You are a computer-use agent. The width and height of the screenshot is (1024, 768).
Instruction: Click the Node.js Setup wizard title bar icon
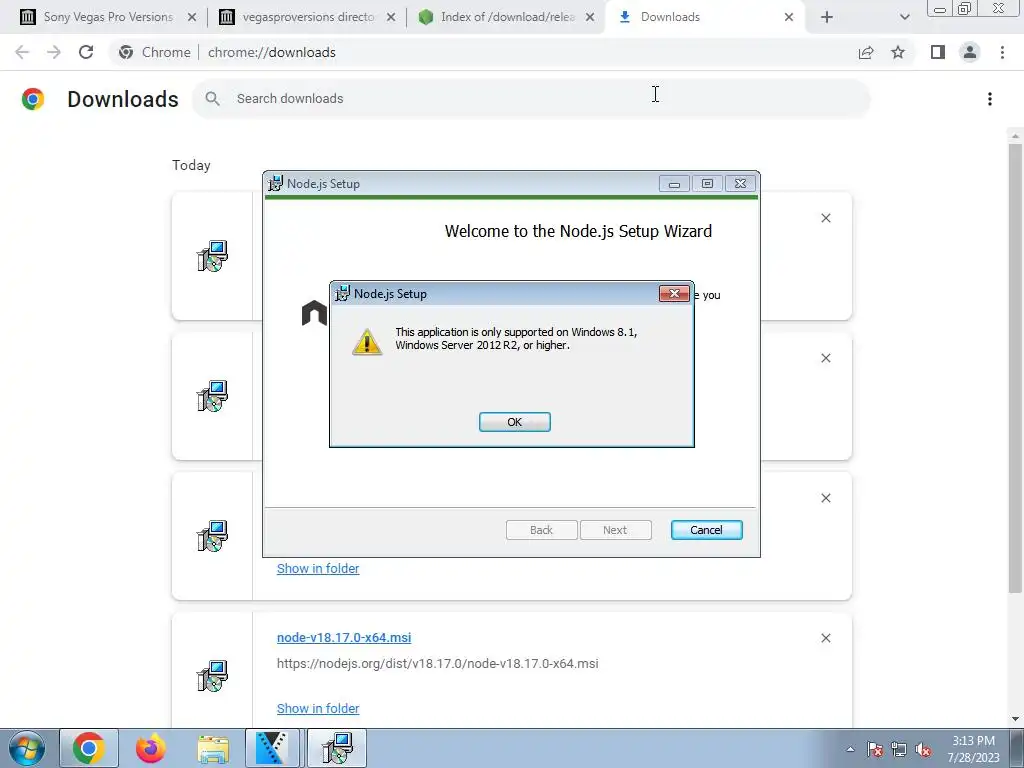point(276,184)
